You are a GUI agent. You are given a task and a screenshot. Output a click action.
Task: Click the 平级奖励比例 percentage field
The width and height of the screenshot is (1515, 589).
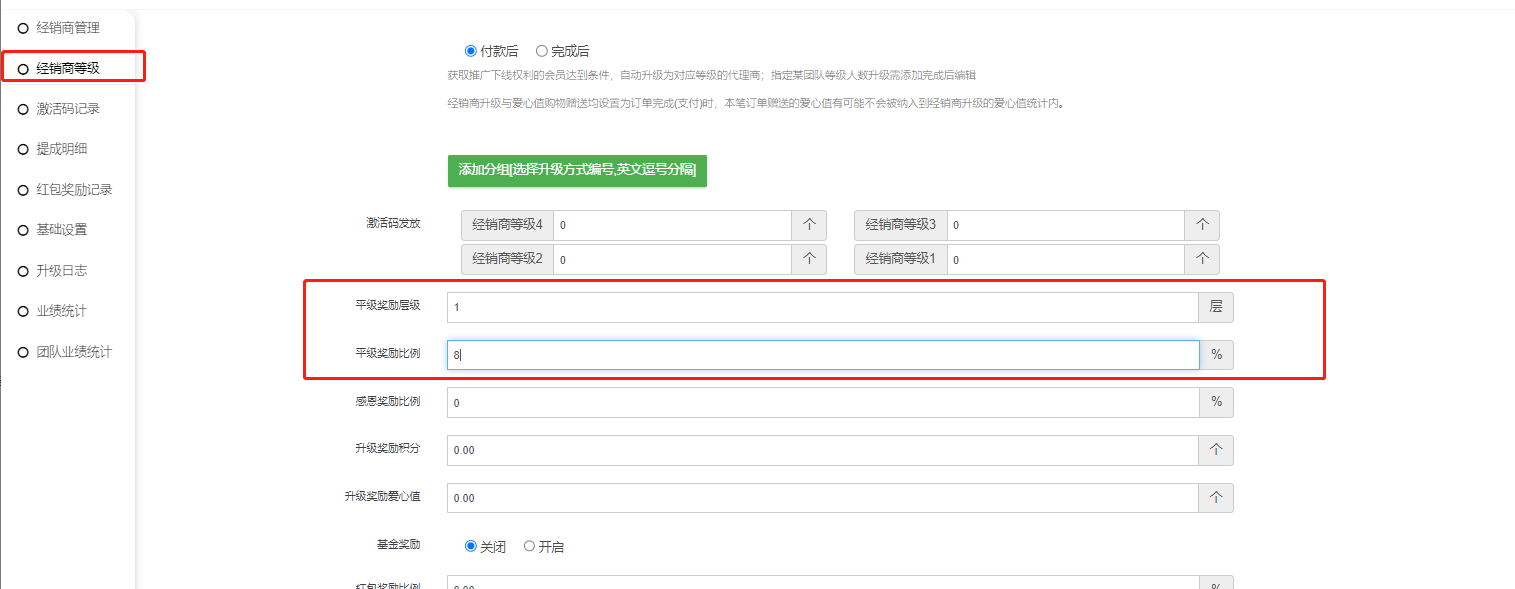[x=822, y=355]
